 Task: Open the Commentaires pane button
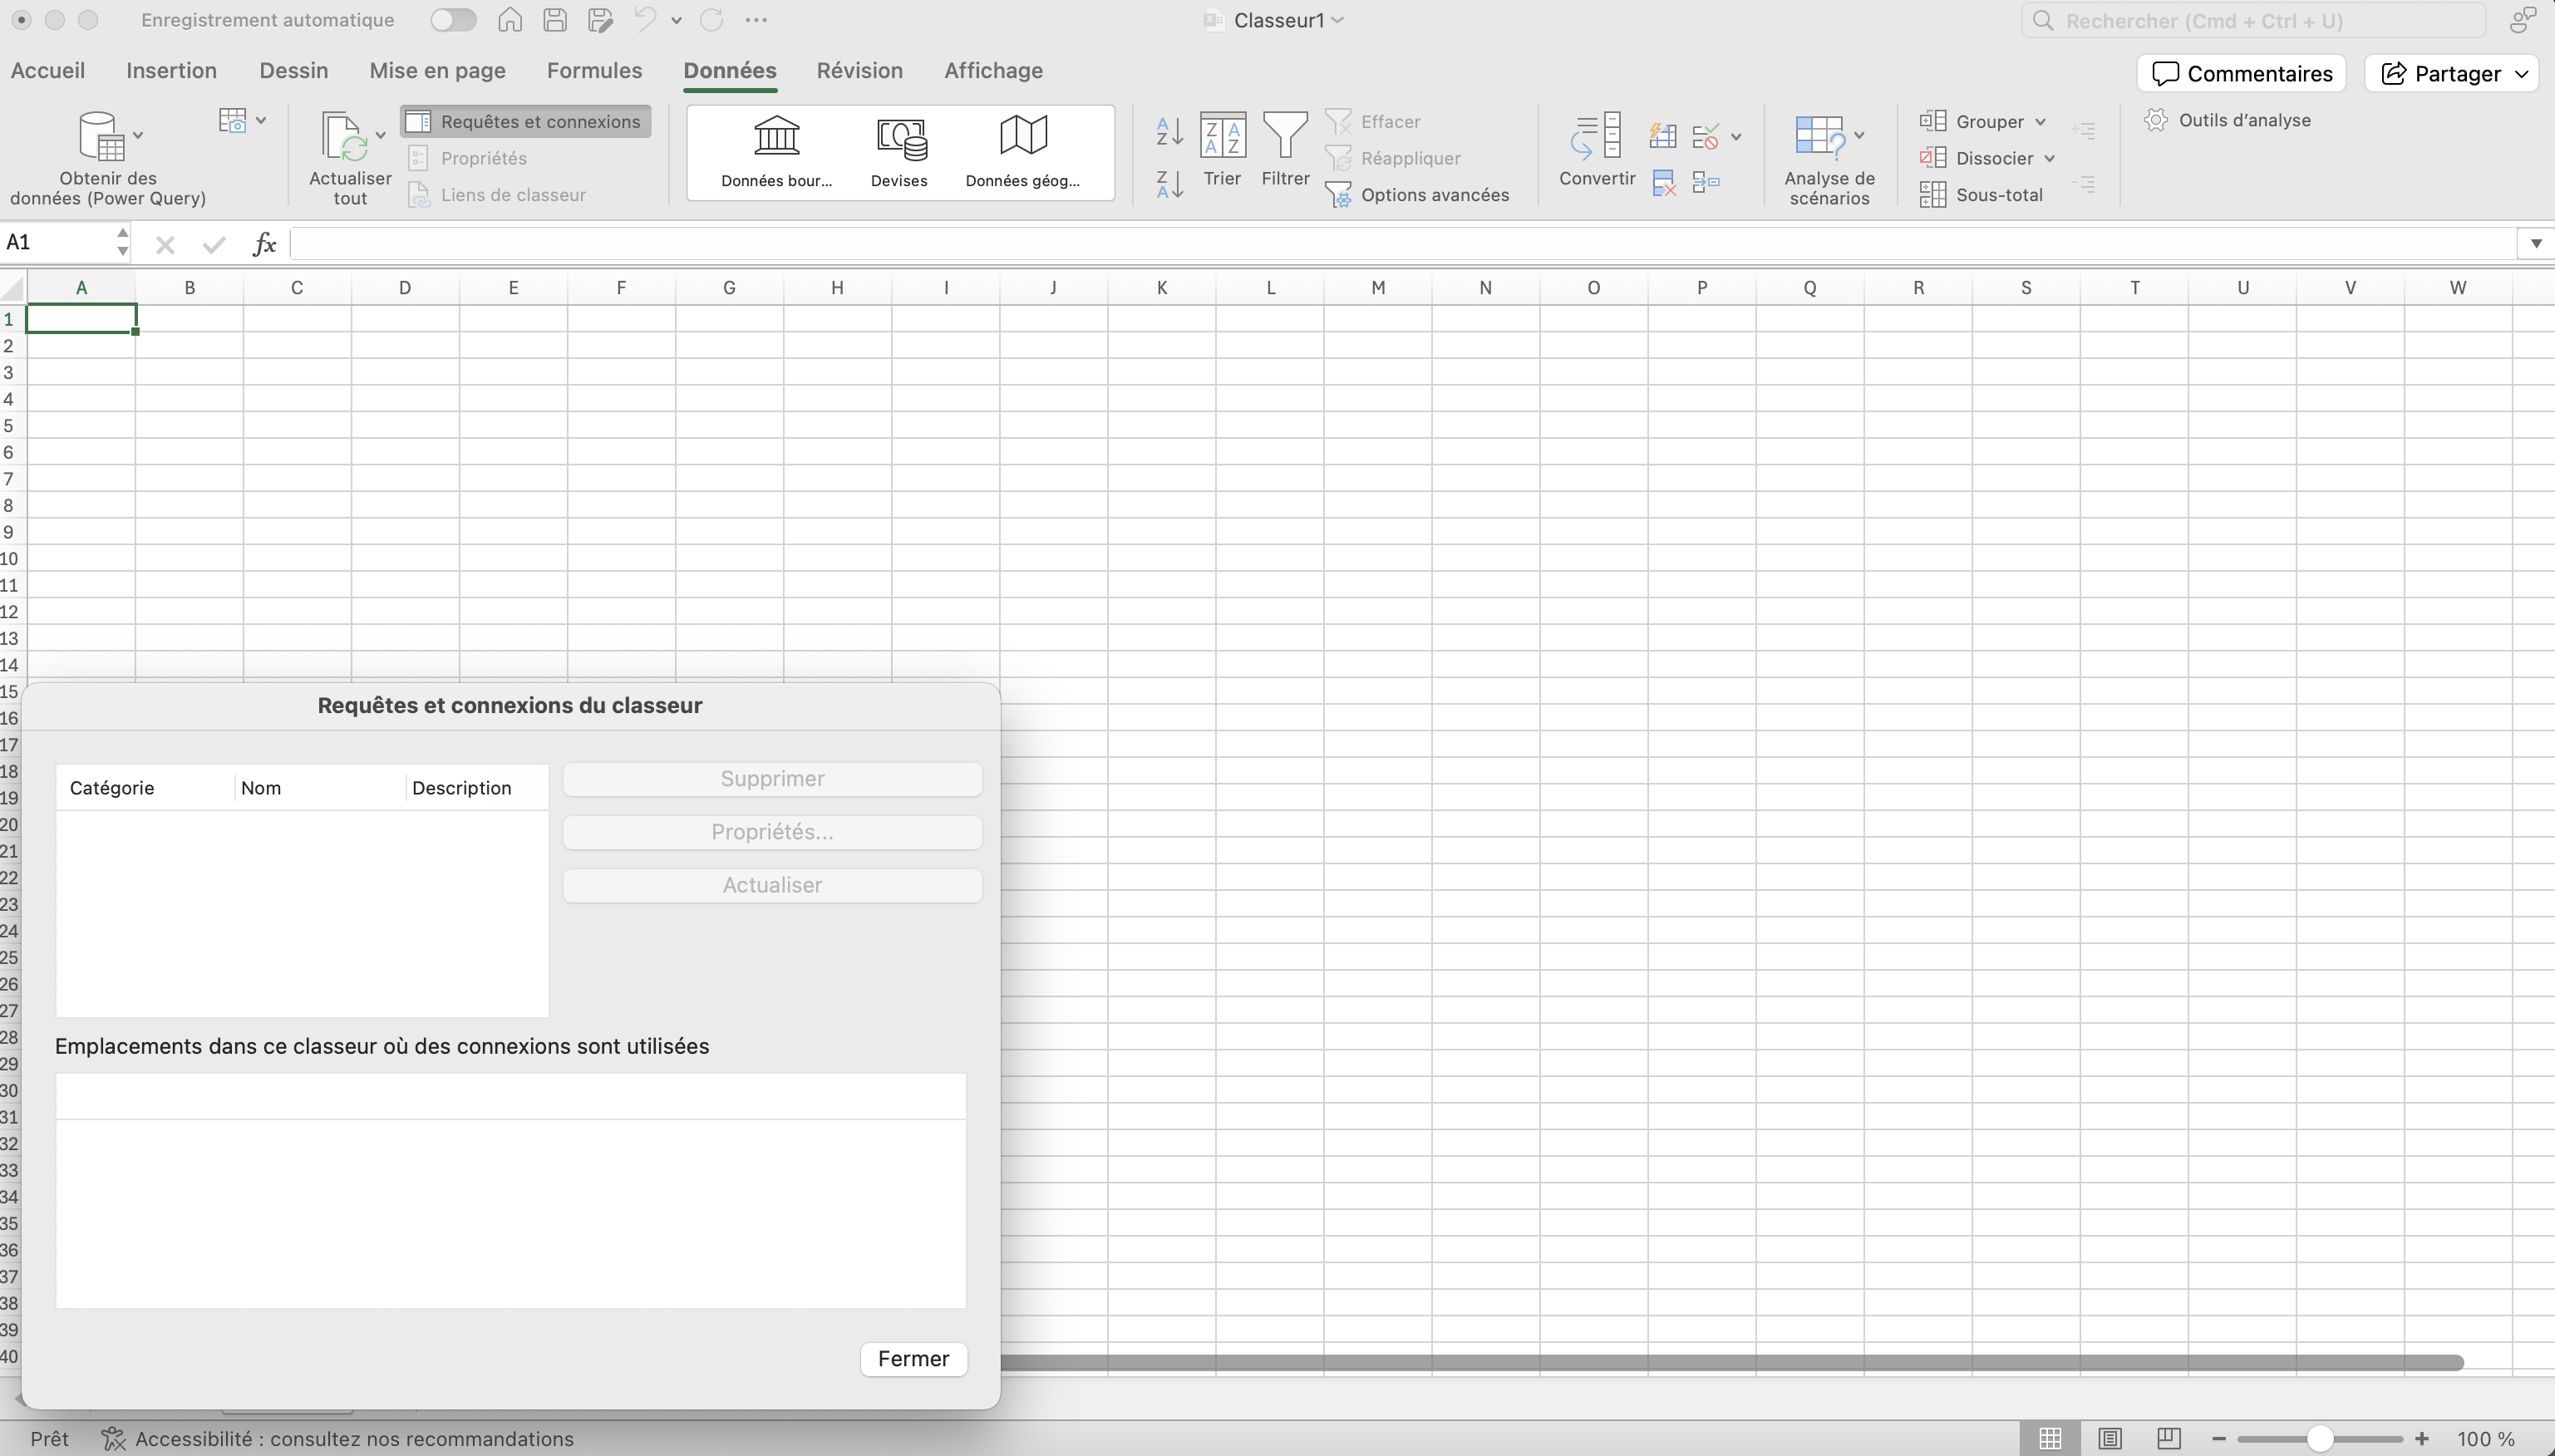(x=2241, y=74)
